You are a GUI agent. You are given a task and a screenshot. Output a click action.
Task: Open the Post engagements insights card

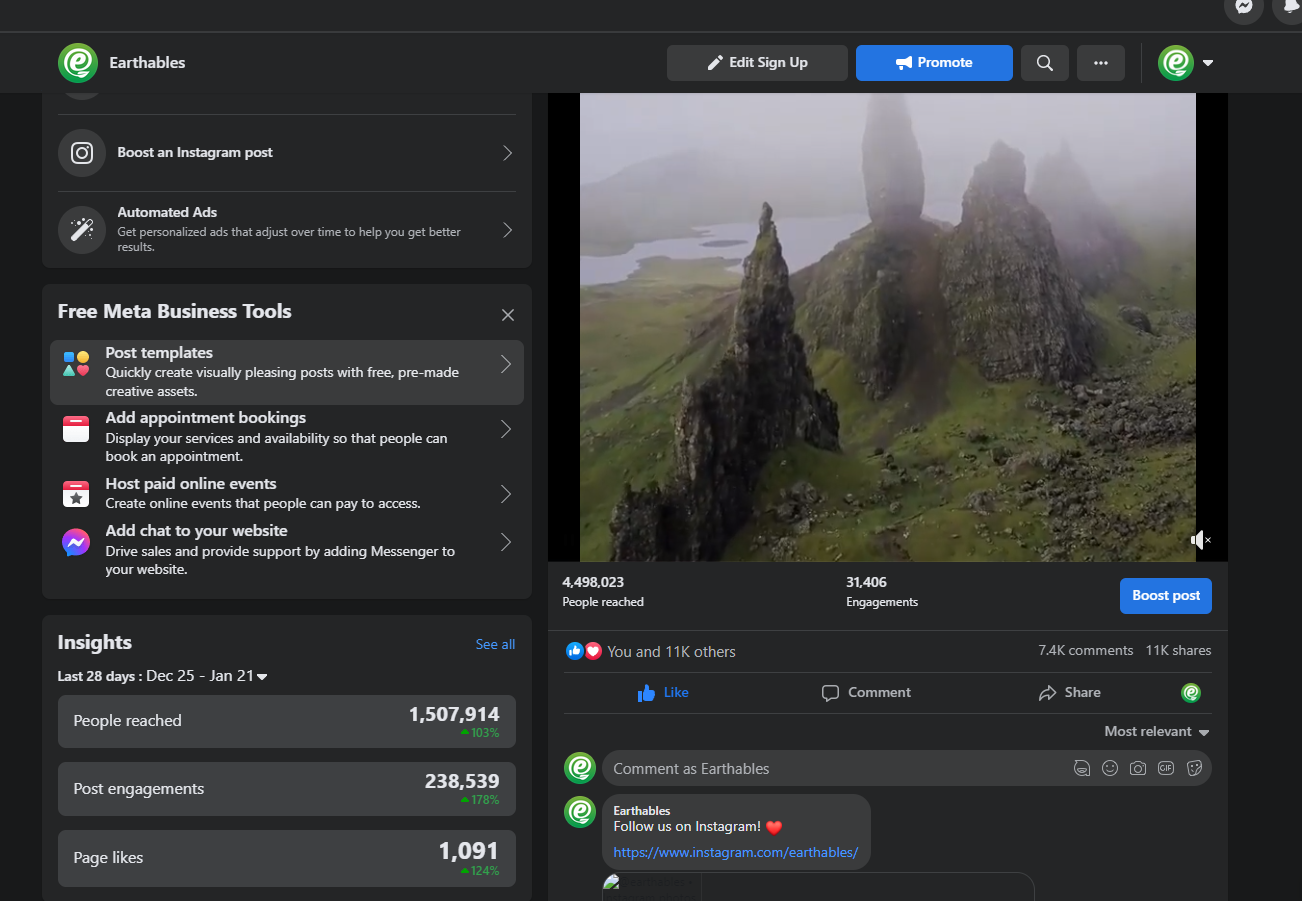(287, 789)
